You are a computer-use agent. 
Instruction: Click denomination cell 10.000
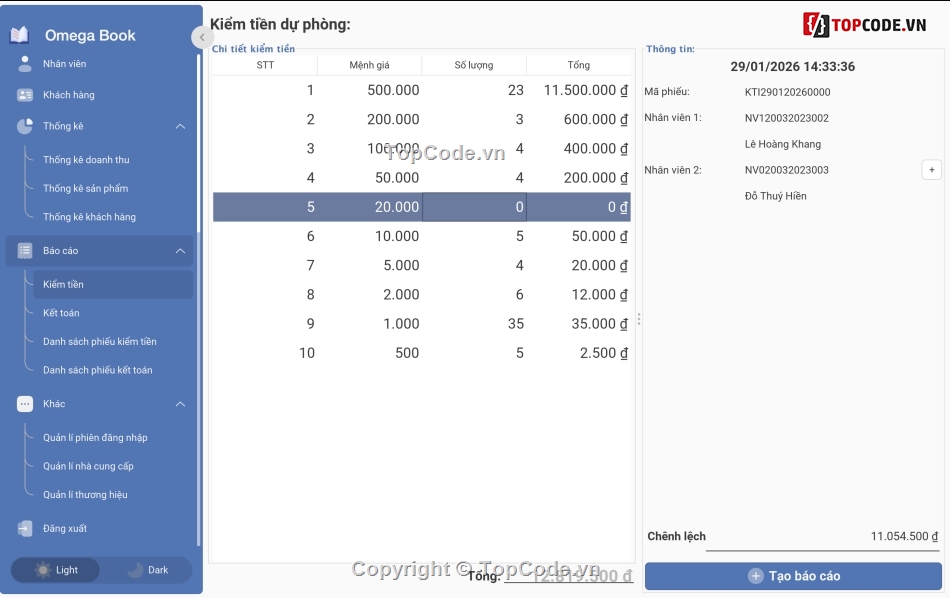370,236
